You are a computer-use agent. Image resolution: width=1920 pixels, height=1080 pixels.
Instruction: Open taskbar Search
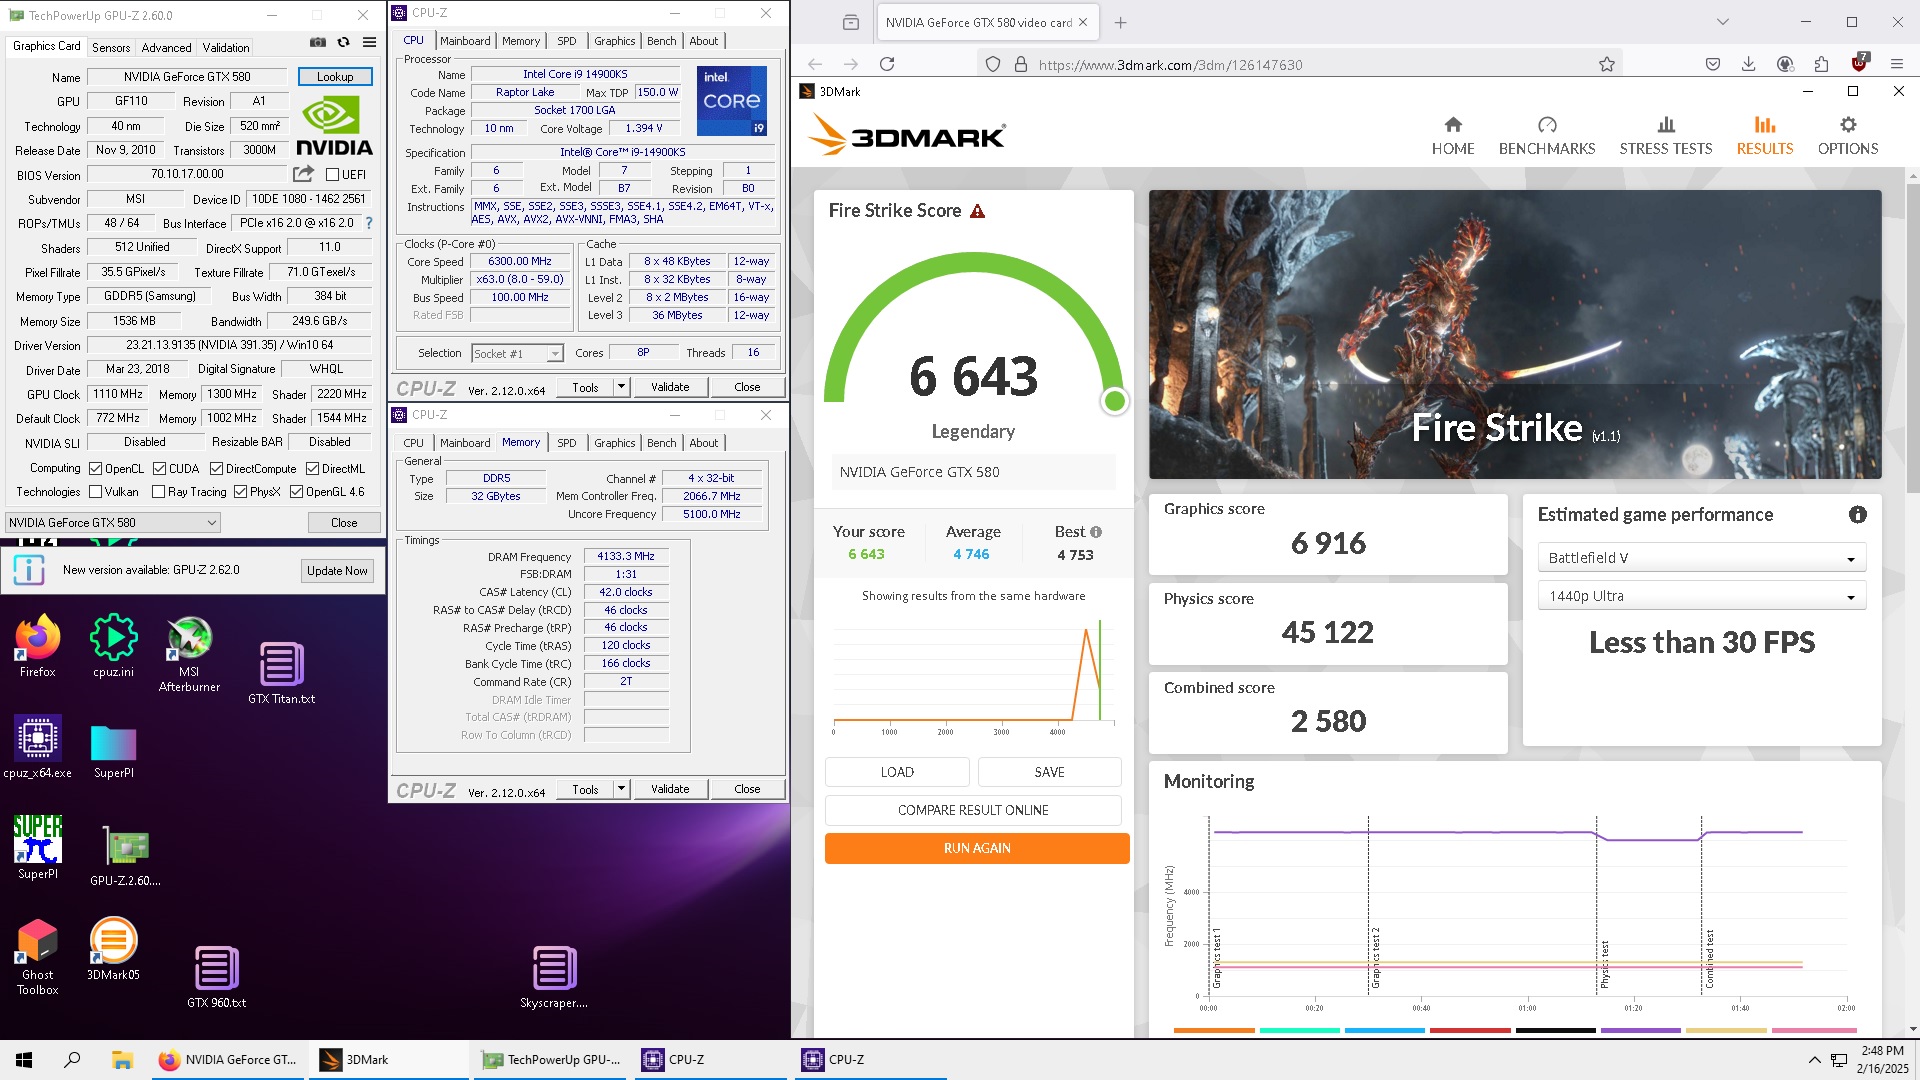(72, 1060)
